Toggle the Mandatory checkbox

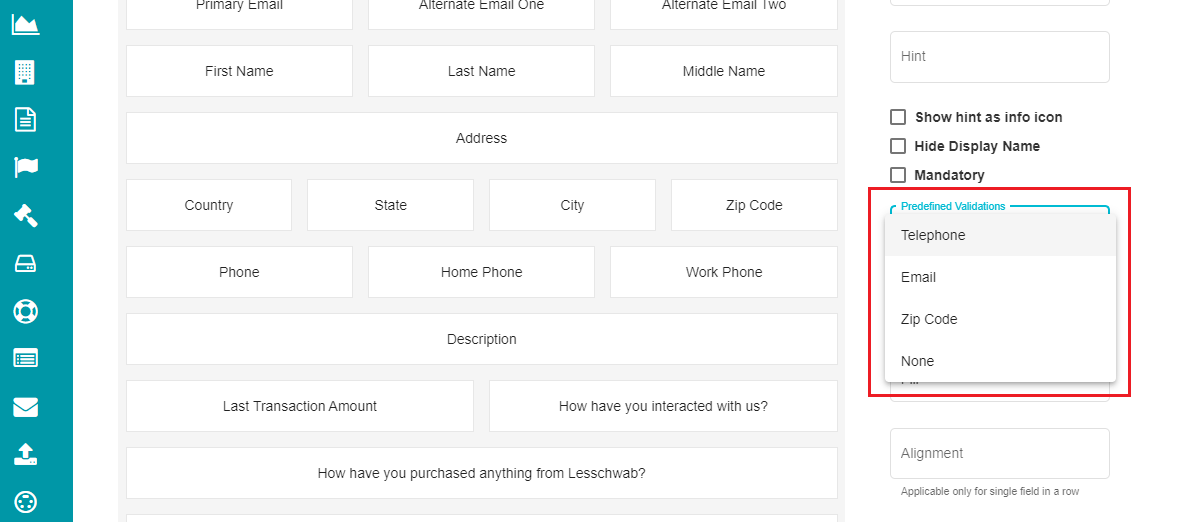click(x=898, y=175)
